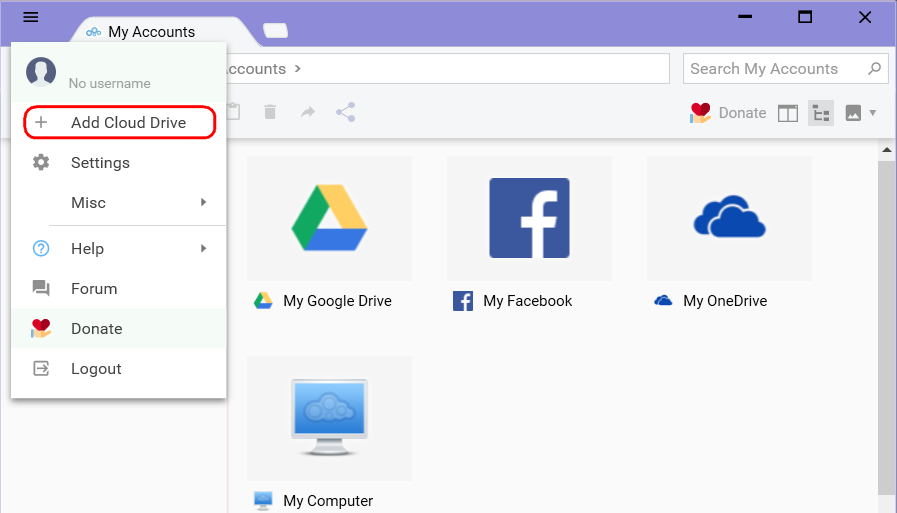The image size is (897, 513).
Task: Click the vertical scrollbar track
Action: (x=887, y=329)
